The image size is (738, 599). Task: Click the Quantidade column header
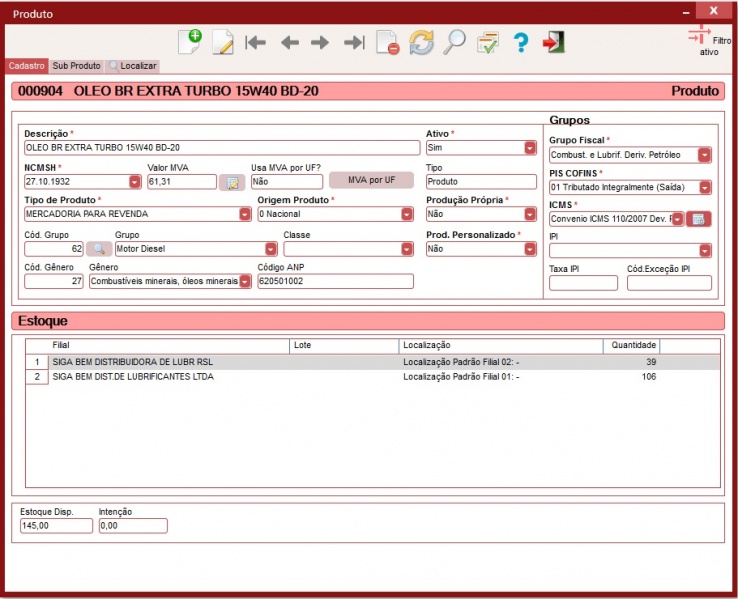[632, 345]
